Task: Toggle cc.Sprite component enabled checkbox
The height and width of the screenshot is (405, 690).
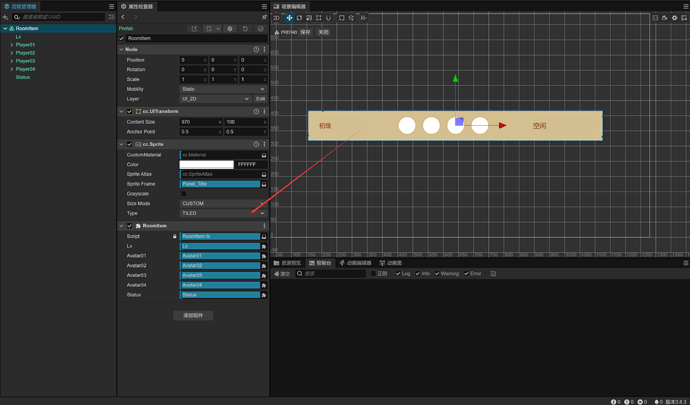Action: coord(129,144)
